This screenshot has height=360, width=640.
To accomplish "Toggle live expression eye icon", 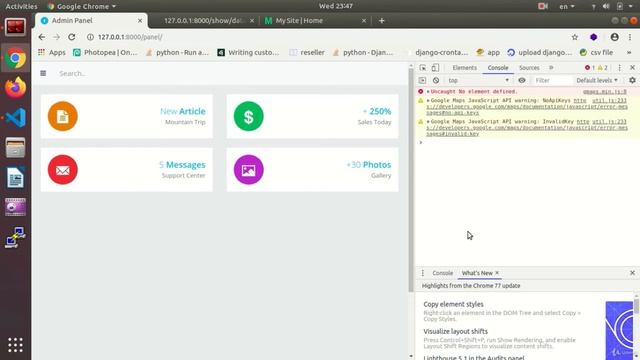I will pos(522,80).
